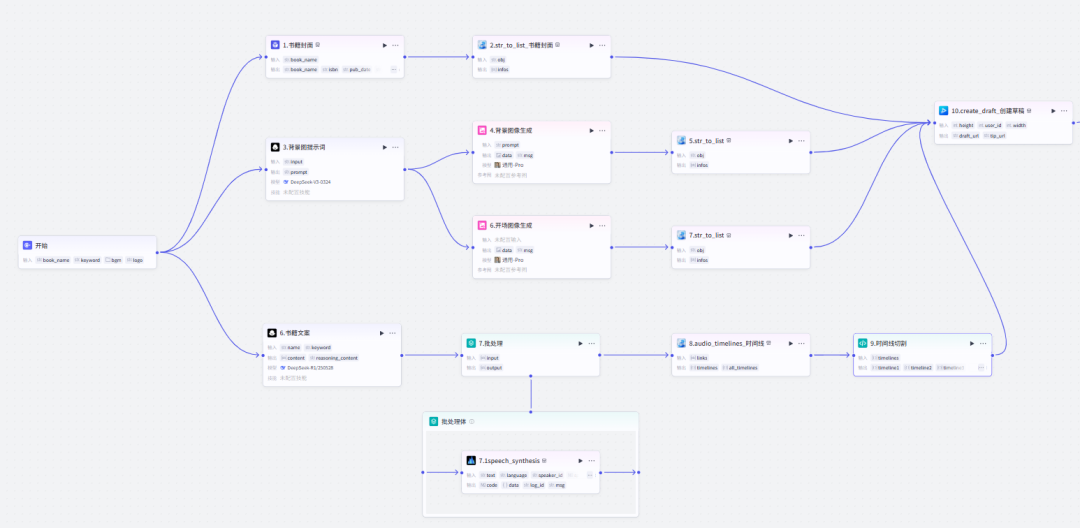Viewport: 1080px width, 528px height.
Task: Click the 1.书籍封面 node icon
Action: tap(275, 45)
